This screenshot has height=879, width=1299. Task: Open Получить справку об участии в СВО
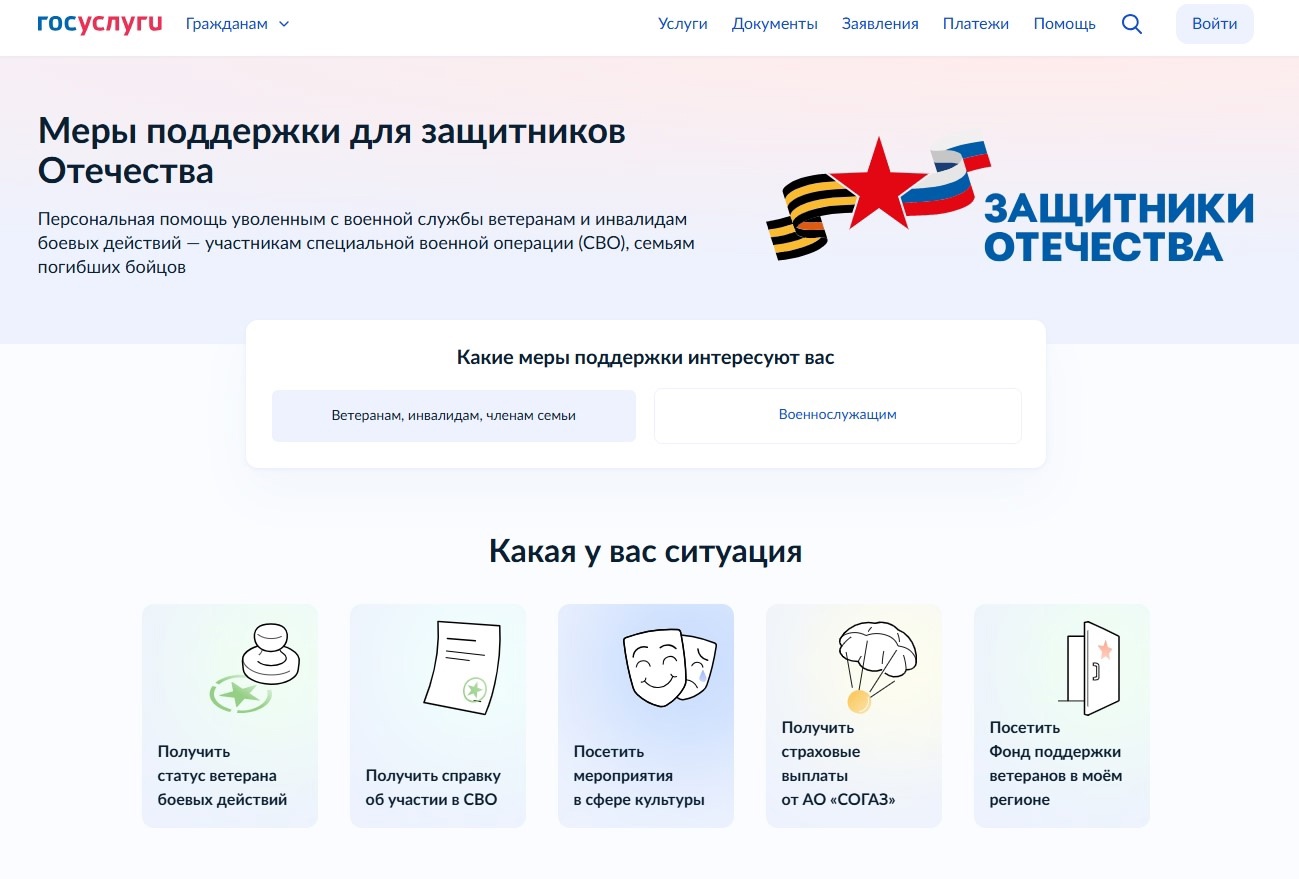[x=438, y=716]
